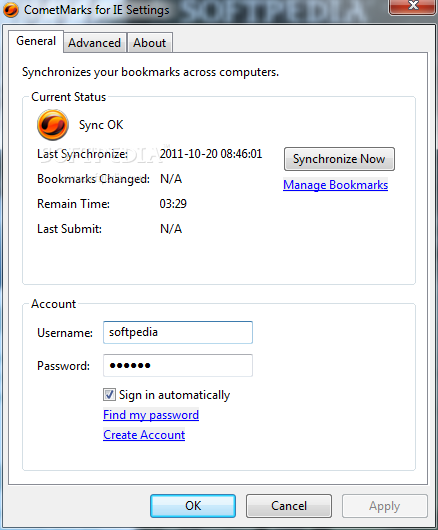This screenshot has width=438, height=530.
Task: Click the Bookmarks Changed label
Action: click(x=94, y=179)
